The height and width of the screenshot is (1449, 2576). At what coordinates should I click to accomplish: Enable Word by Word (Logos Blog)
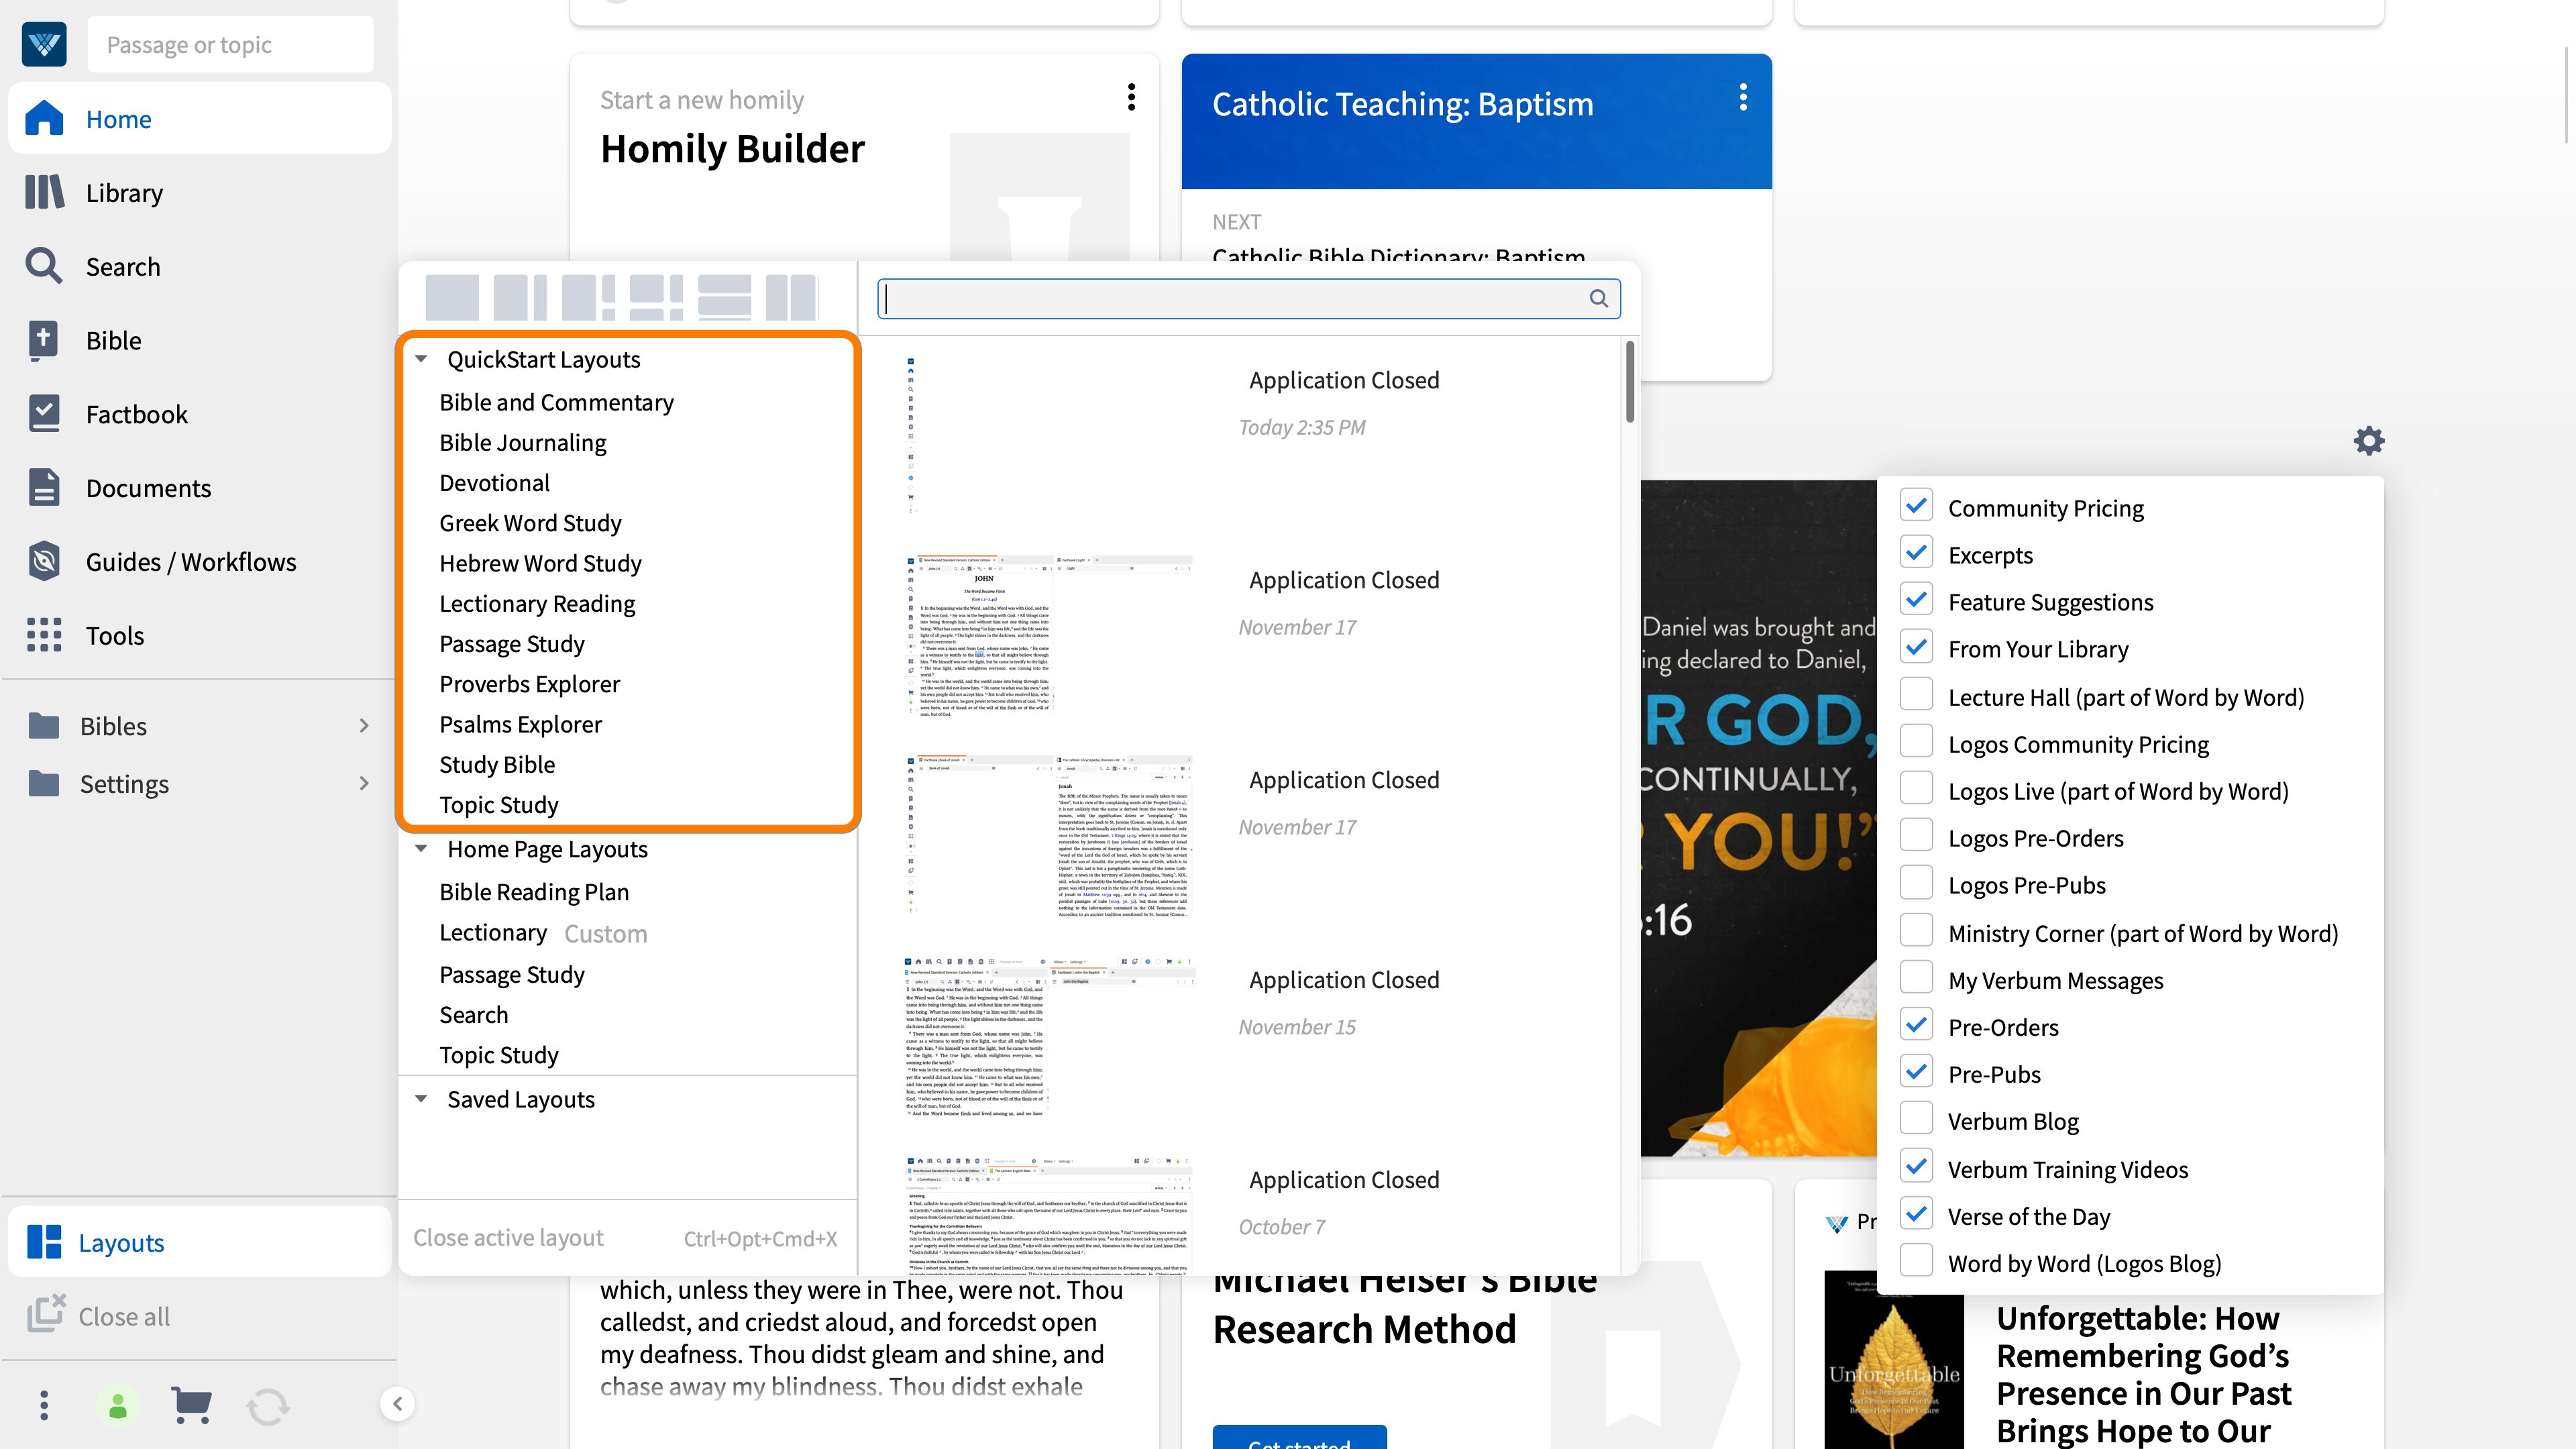point(1916,1260)
